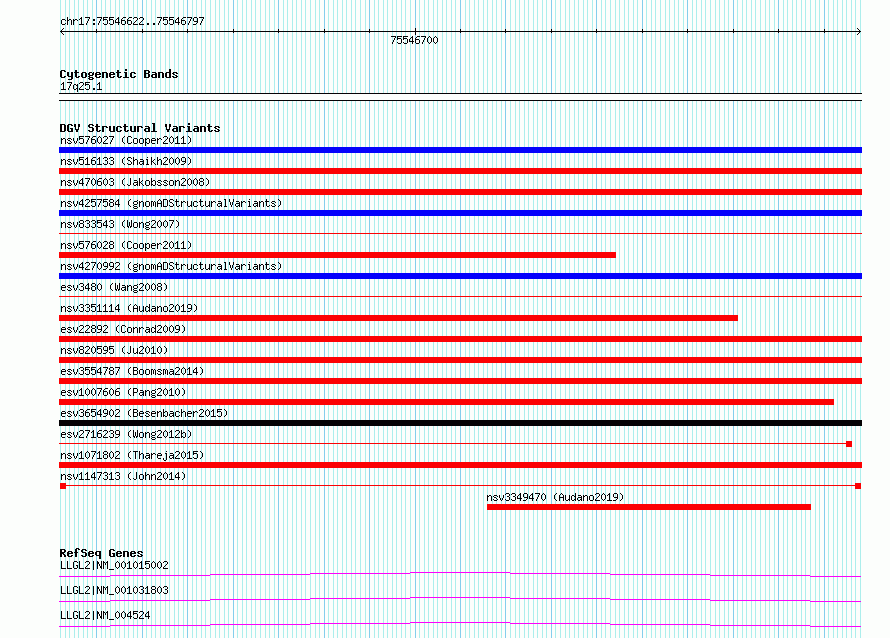The height and width of the screenshot is (638, 890).
Task: Click the DGV Structural Variants track heading
Action: [x=140, y=128]
